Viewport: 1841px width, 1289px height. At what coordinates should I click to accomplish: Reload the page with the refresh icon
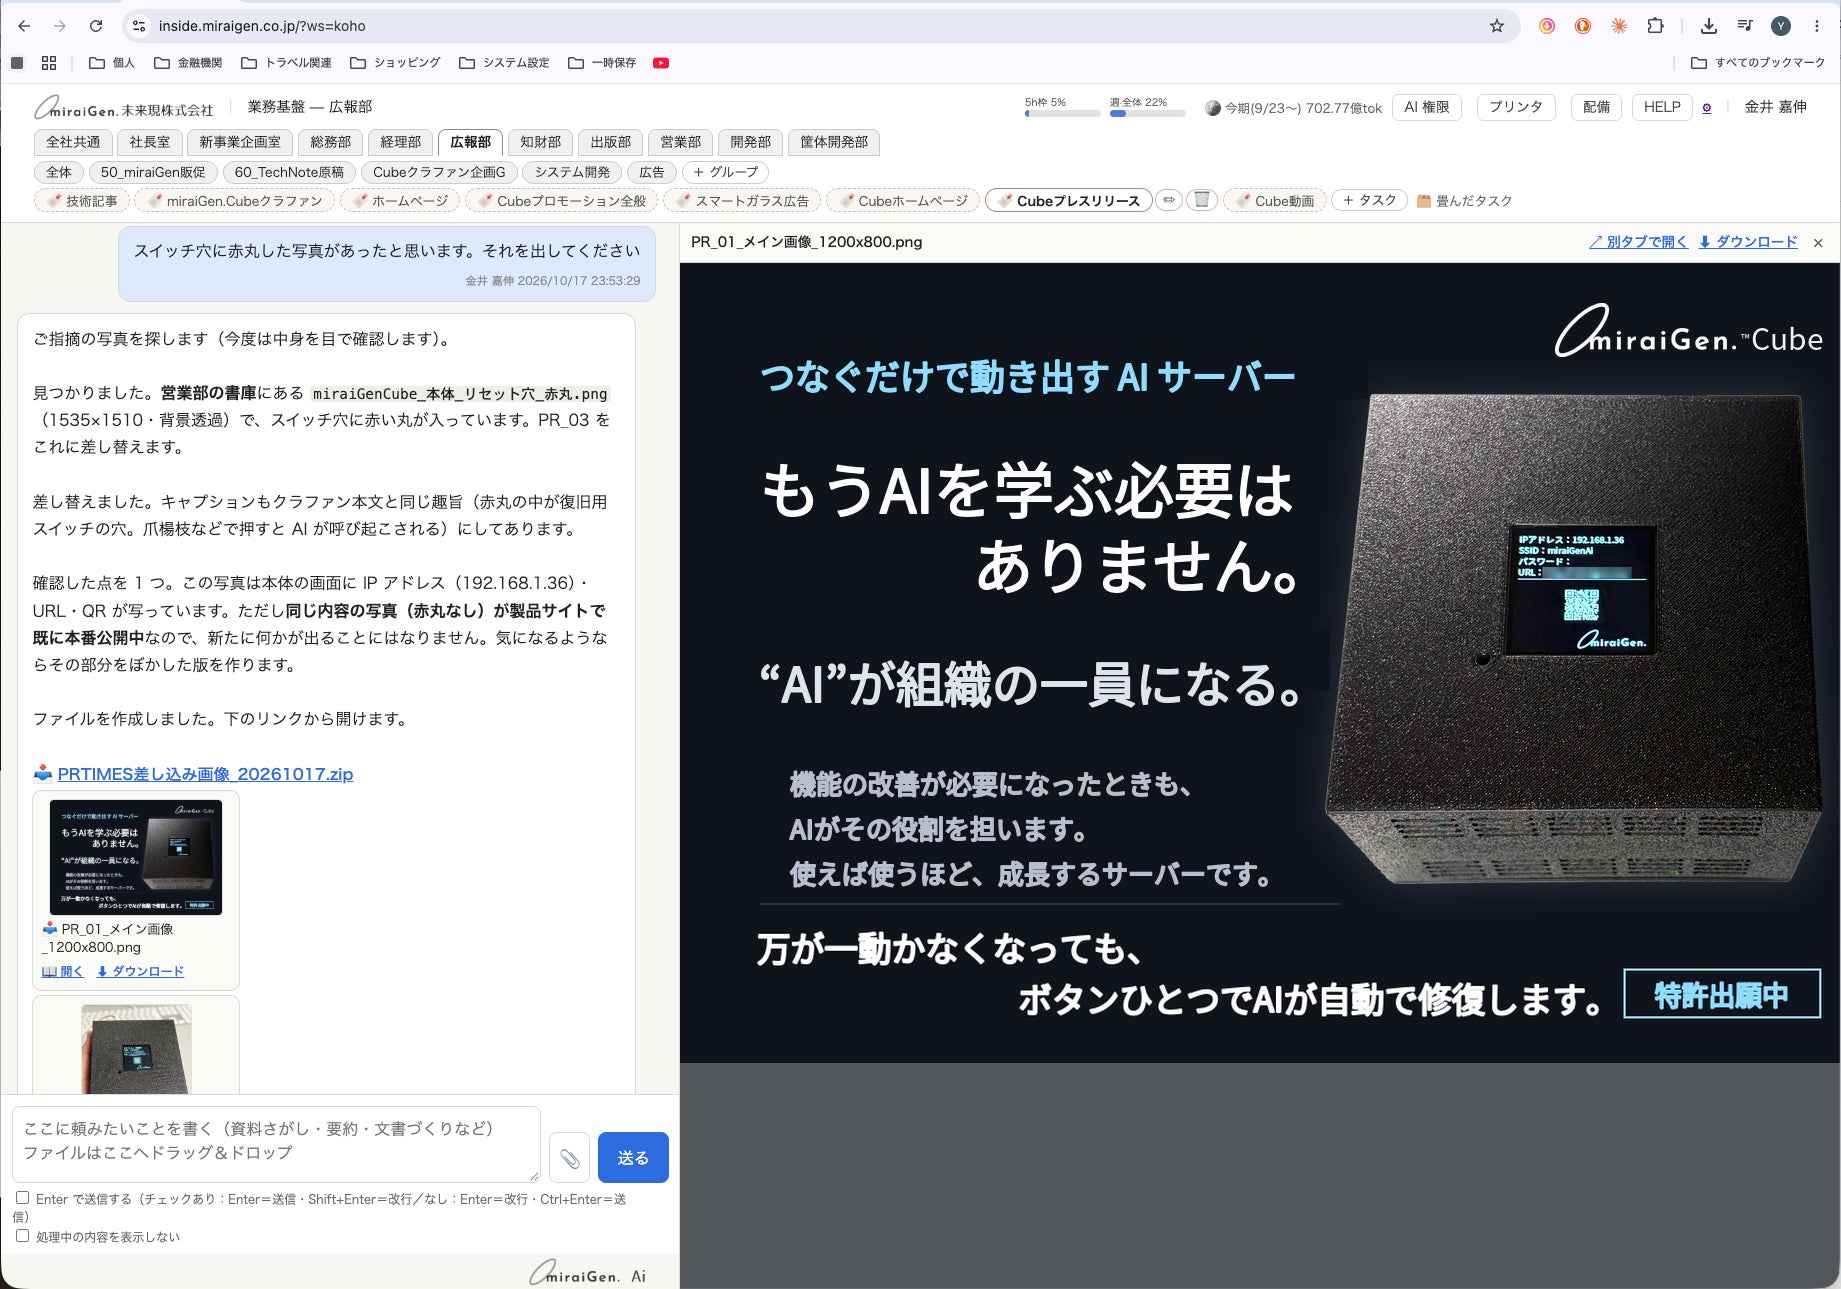(x=95, y=26)
